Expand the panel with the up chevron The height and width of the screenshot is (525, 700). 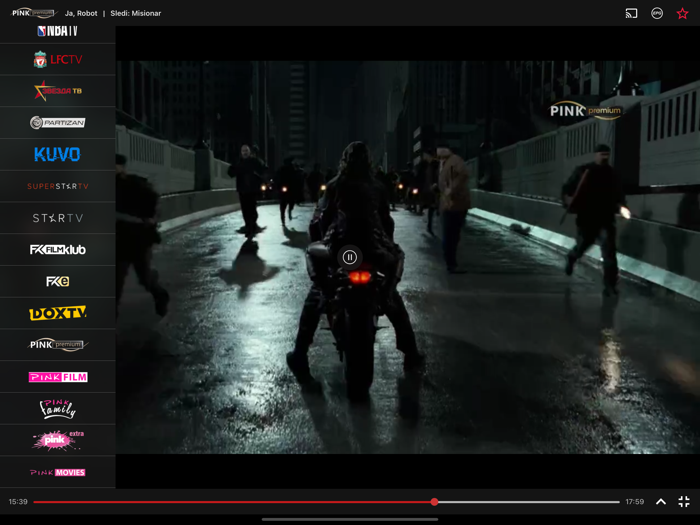pos(661,501)
